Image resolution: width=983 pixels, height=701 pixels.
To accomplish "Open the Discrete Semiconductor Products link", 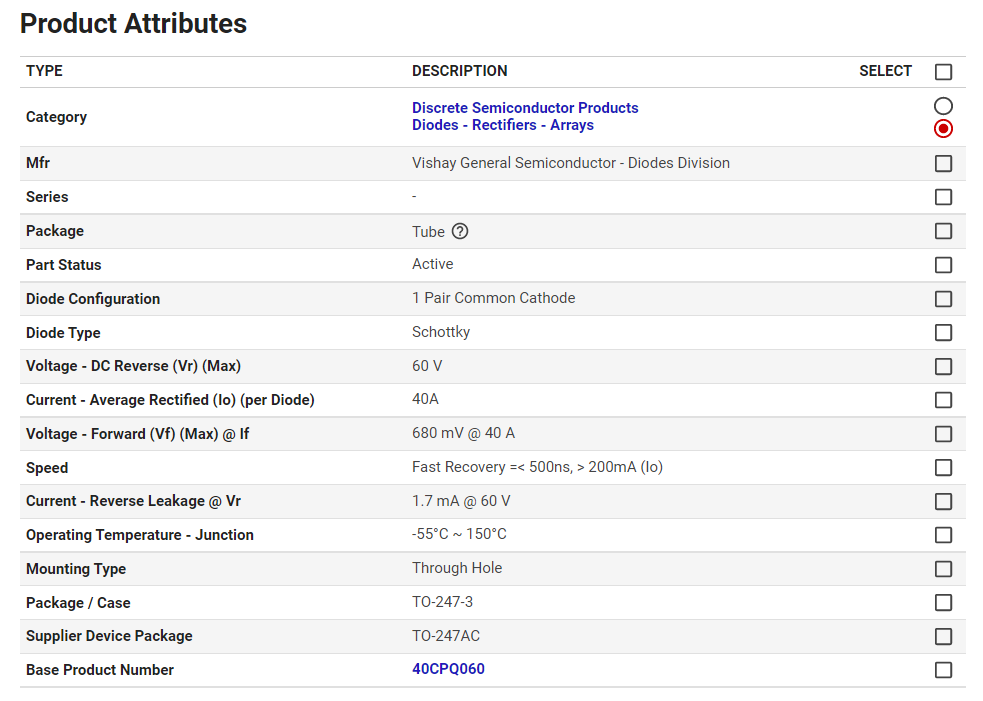I will pyautogui.click(x=525, y=108).
